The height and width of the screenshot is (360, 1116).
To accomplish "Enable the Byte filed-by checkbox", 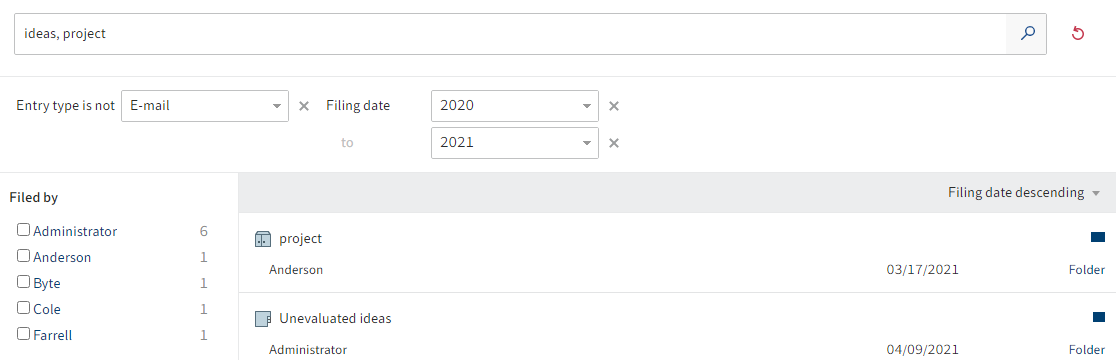I will 23,282.
